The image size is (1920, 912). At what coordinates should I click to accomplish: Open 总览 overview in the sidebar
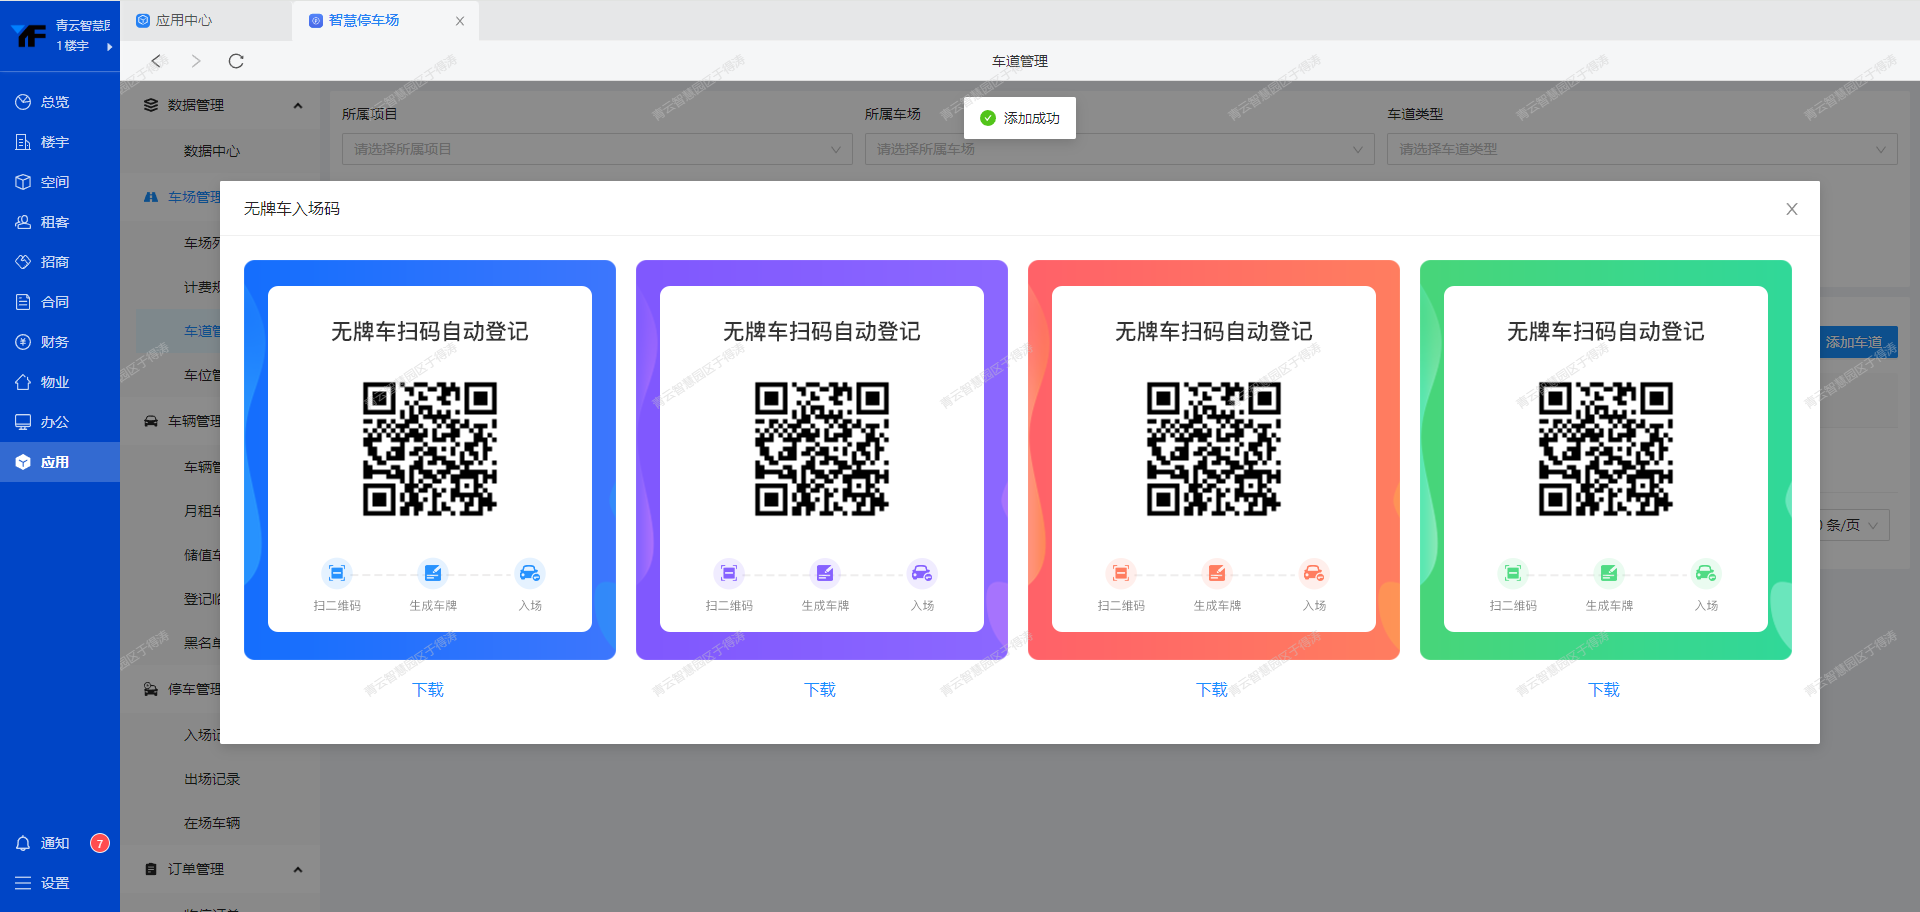[x=55, y=102]
